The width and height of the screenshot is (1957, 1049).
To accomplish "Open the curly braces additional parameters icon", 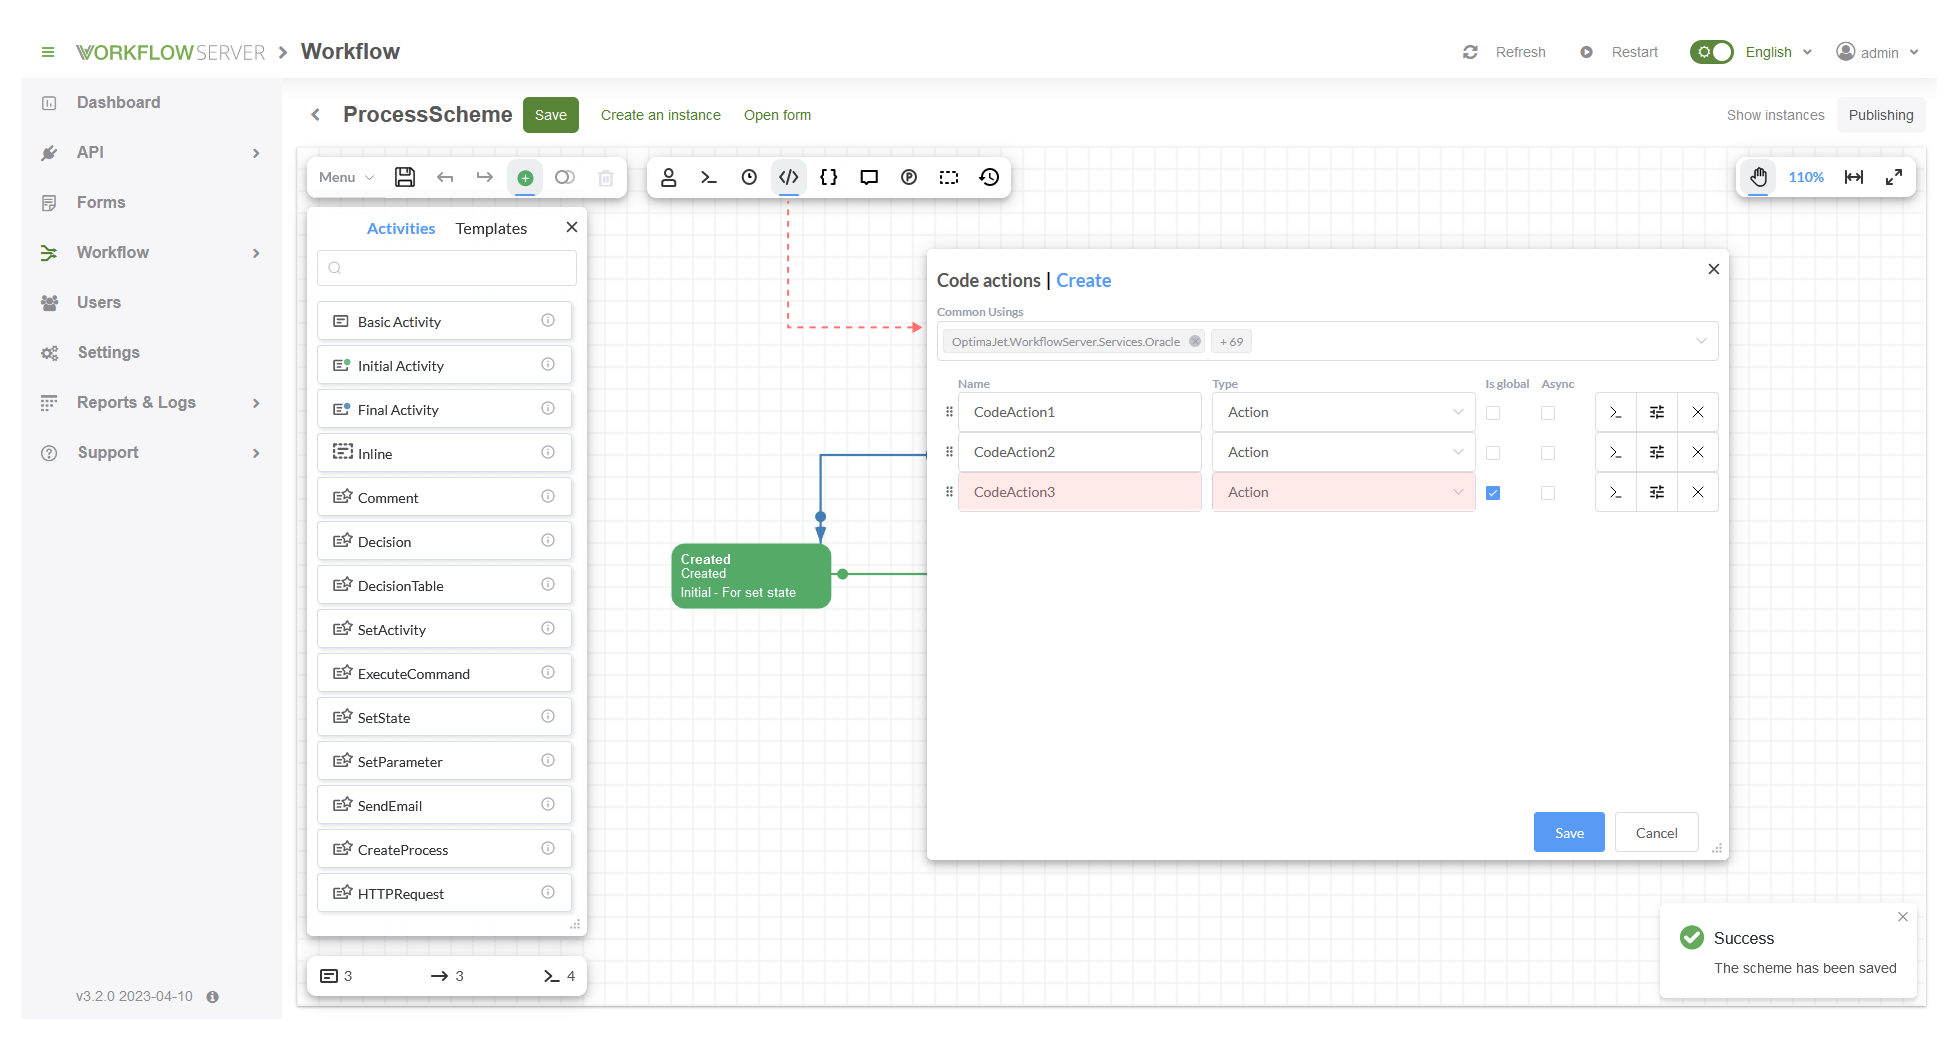I will [x=829, y=177].
